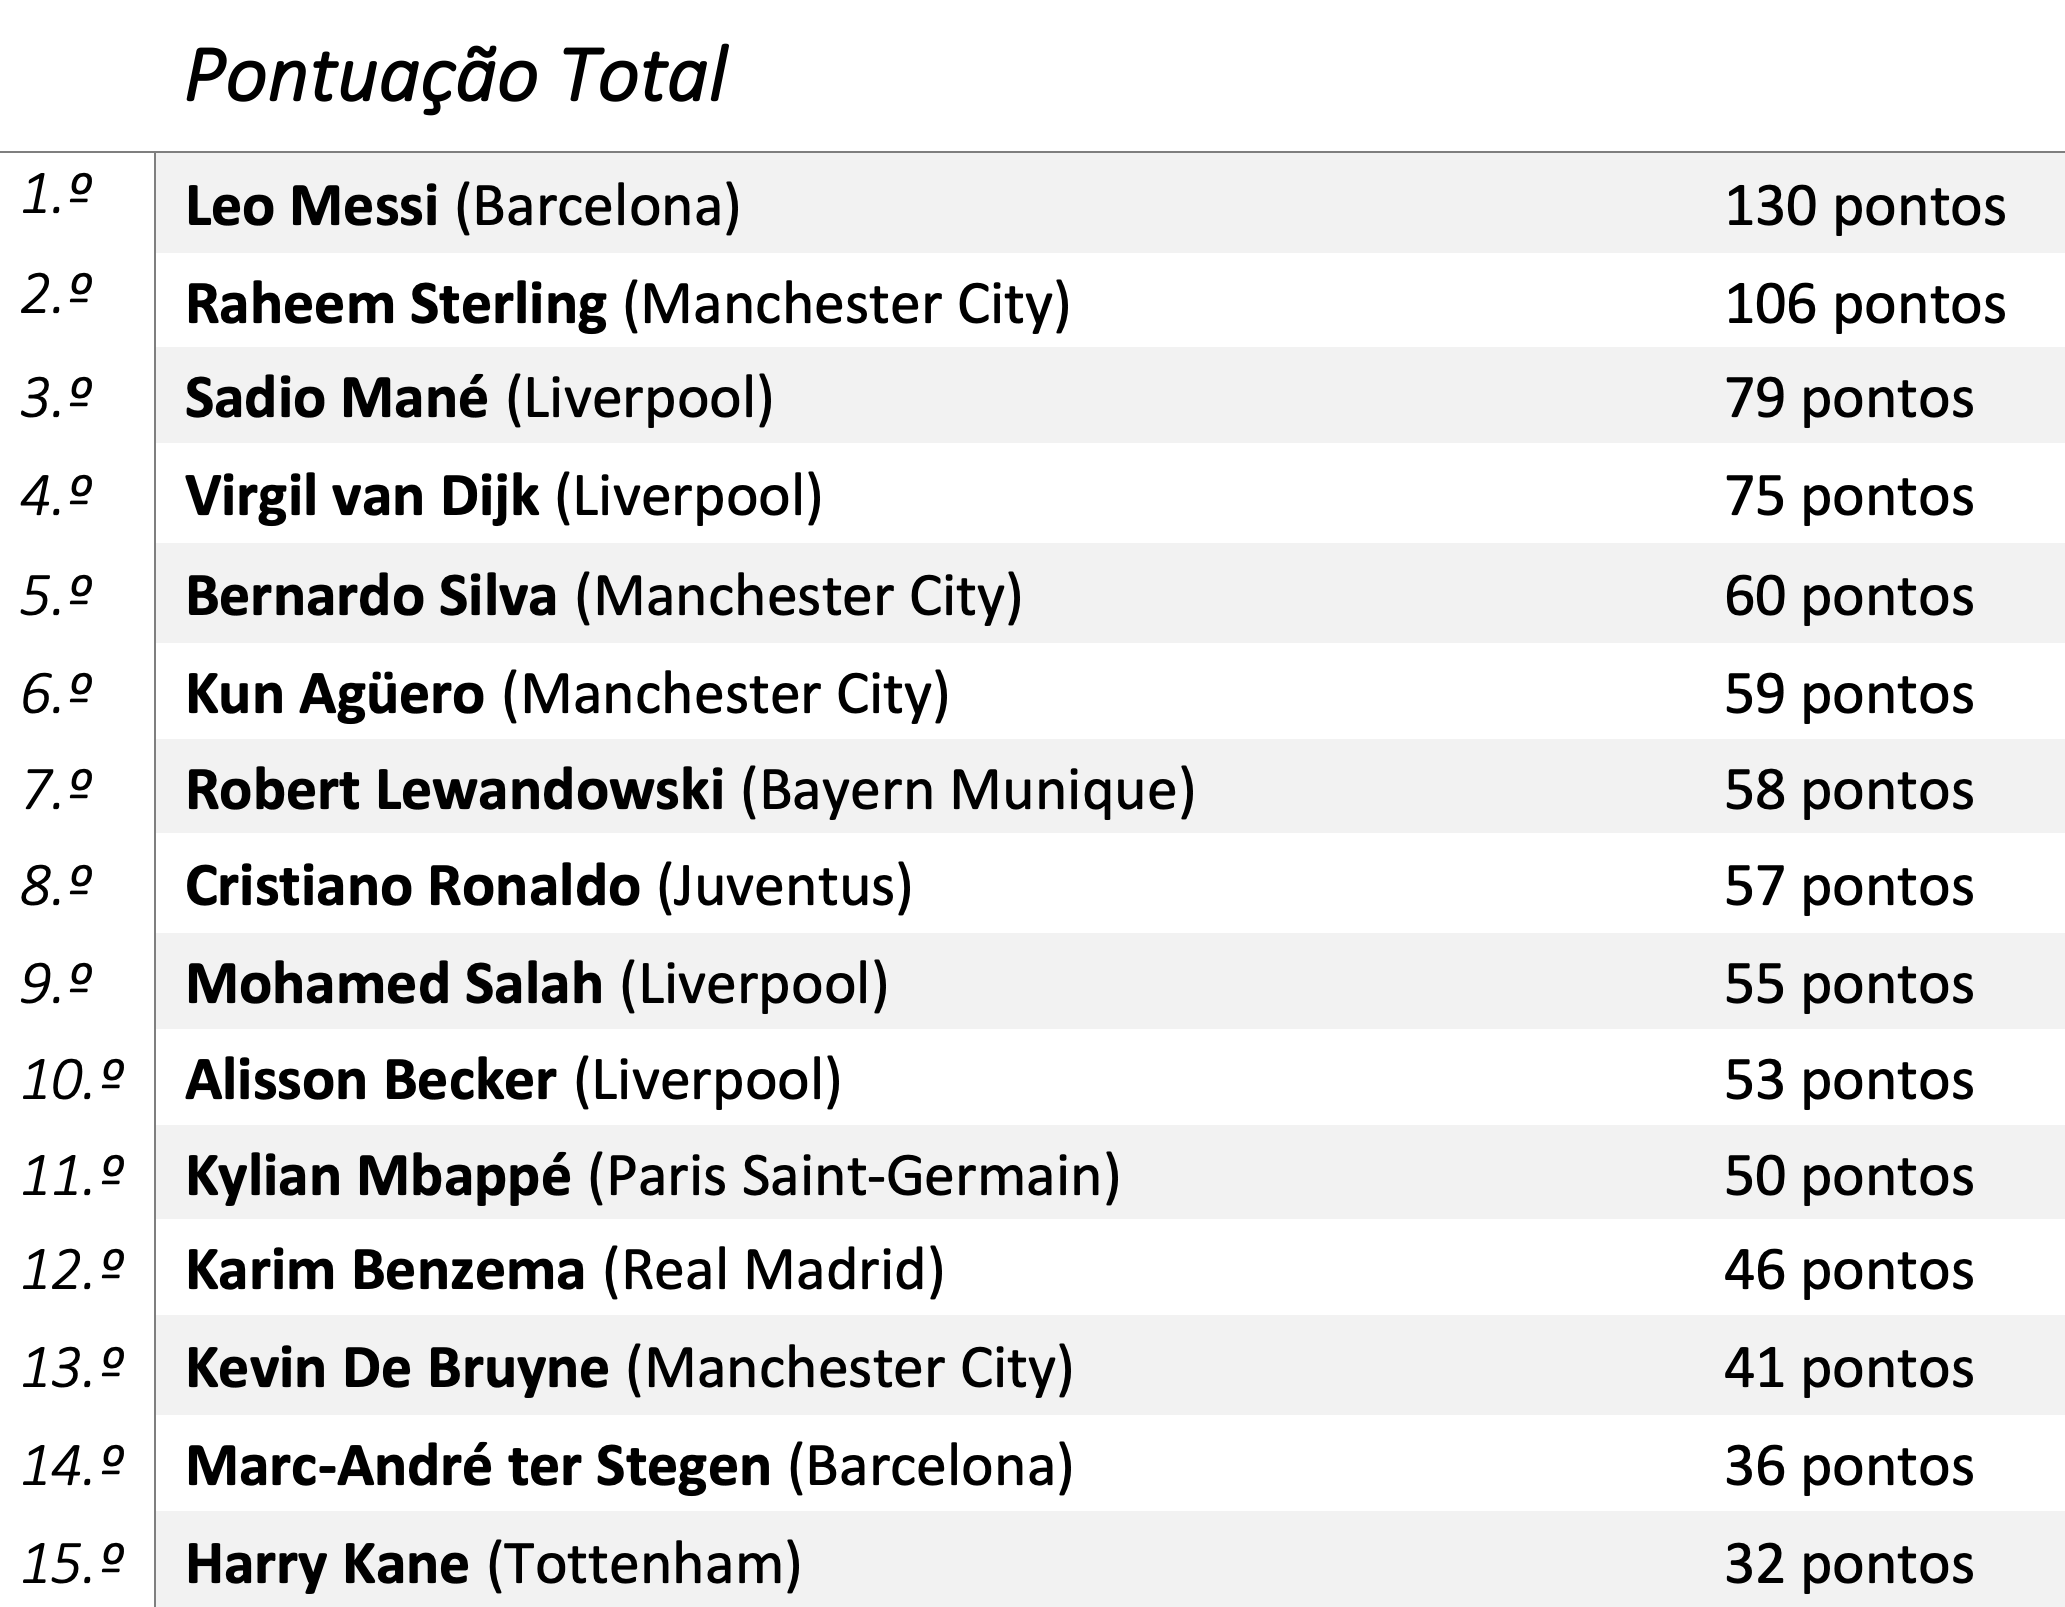Click the 4.º rank number
Screen dimensions: 2065x1607
[x=57, y=496]
